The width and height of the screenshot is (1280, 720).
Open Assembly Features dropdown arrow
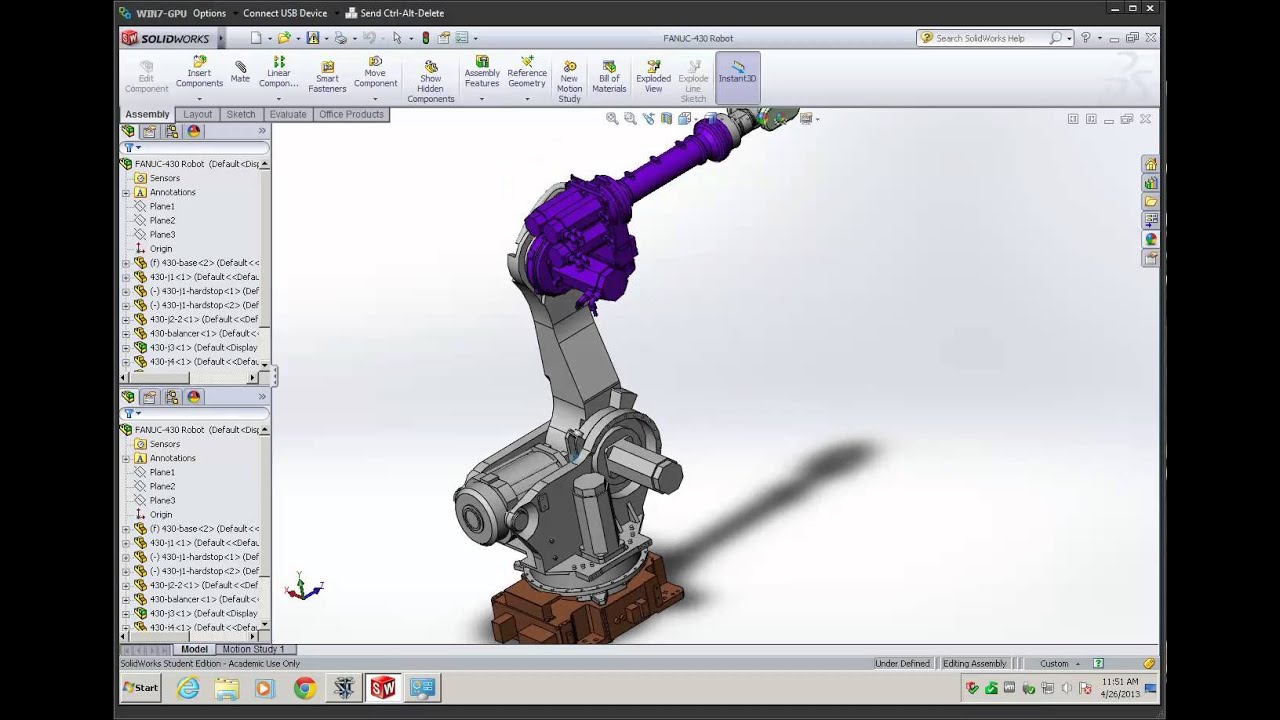[x=482, y=98]
